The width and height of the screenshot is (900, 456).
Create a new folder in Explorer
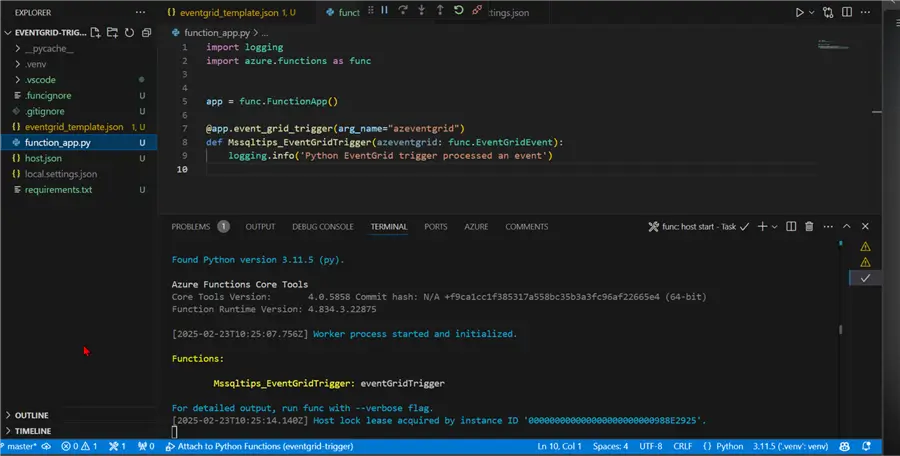coord(112,33)
